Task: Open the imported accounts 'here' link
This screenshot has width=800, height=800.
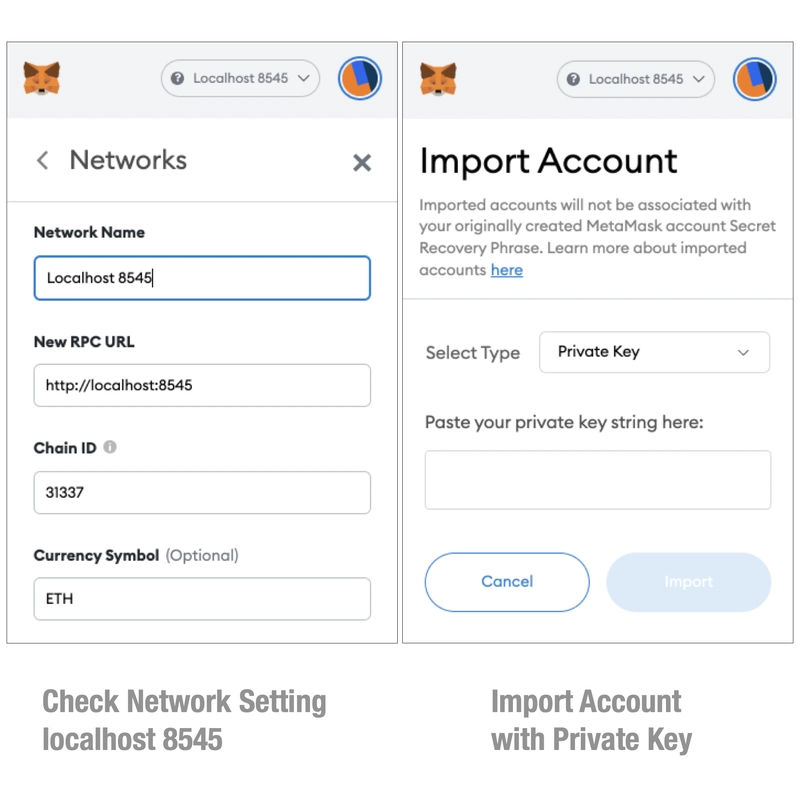Action: (x=507, y=270)
